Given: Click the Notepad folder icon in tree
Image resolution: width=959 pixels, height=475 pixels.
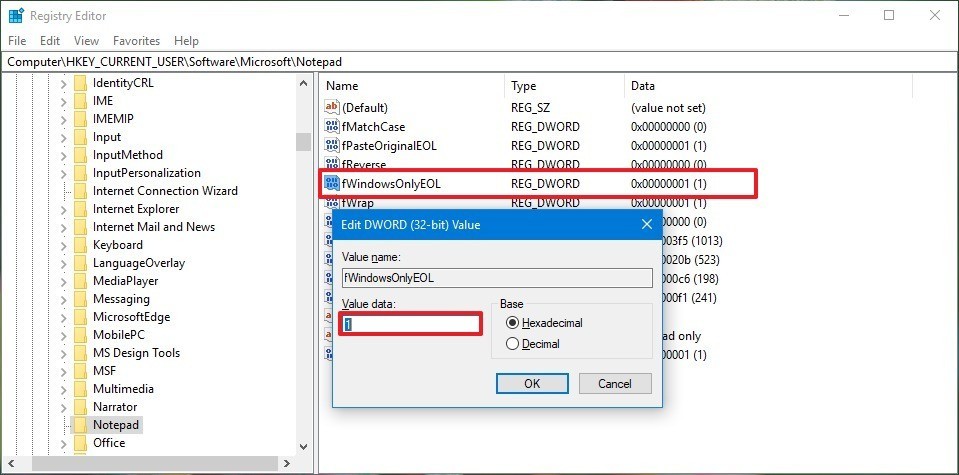Looking at the screenshot, I should tap(80, 425).
